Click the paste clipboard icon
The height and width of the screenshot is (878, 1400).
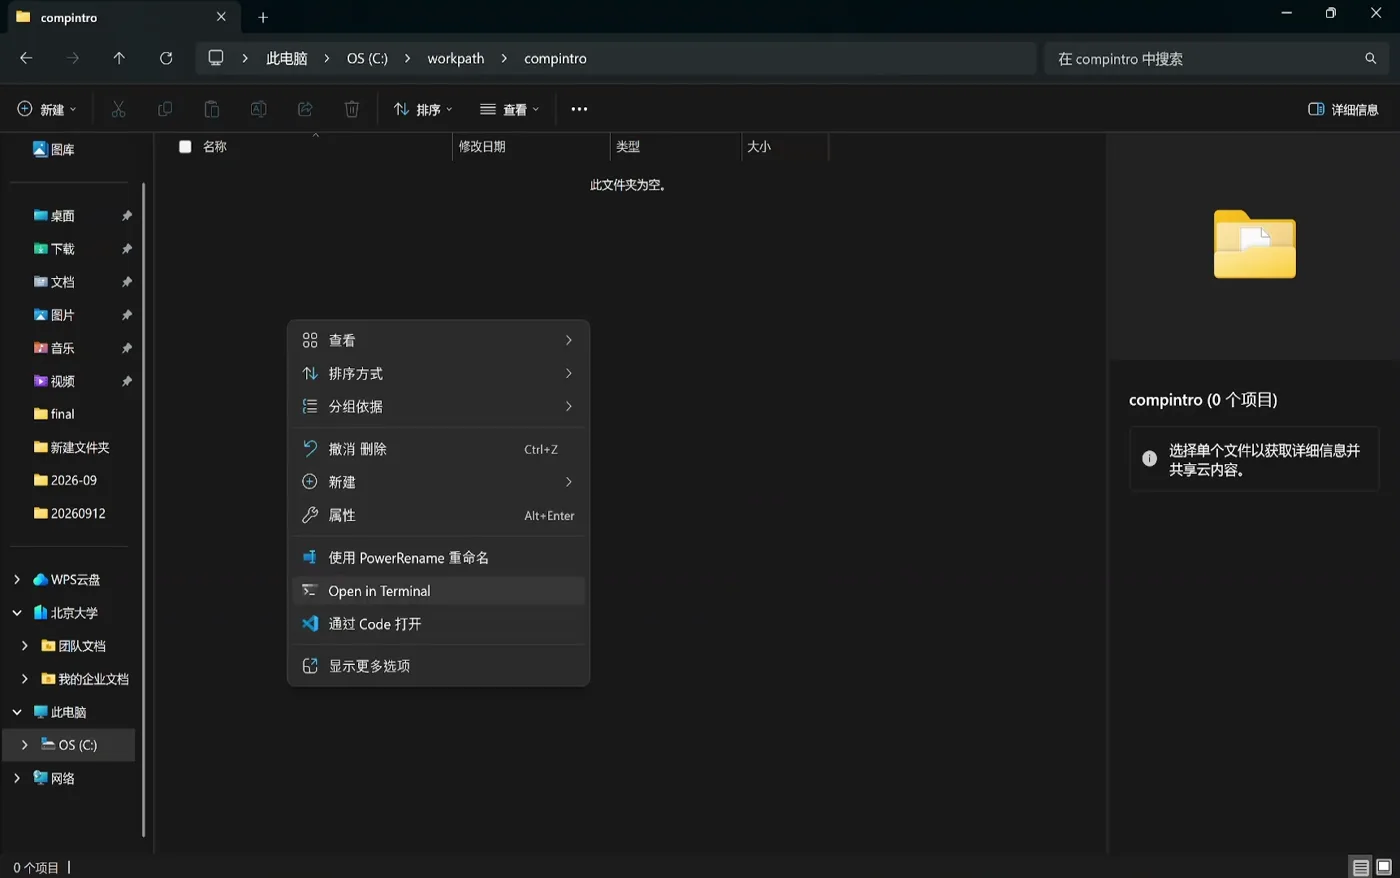(211, 109)
